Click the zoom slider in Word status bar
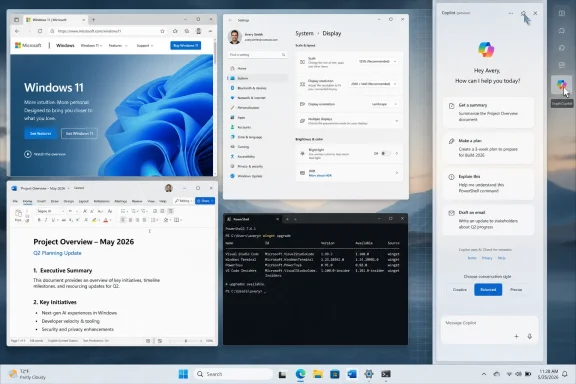The image size is (576, 384). 186,341
